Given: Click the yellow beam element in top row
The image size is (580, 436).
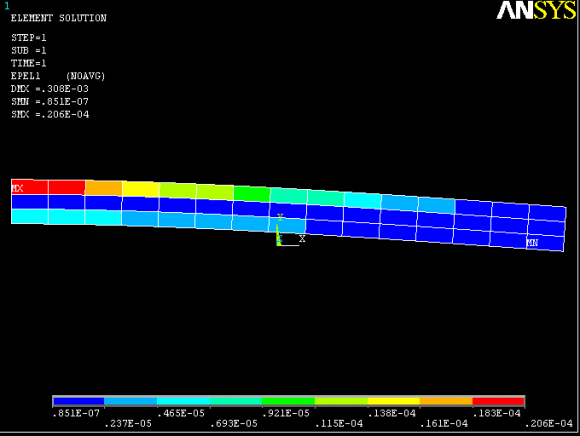Looking at the screenshot, I should (141, 189).
